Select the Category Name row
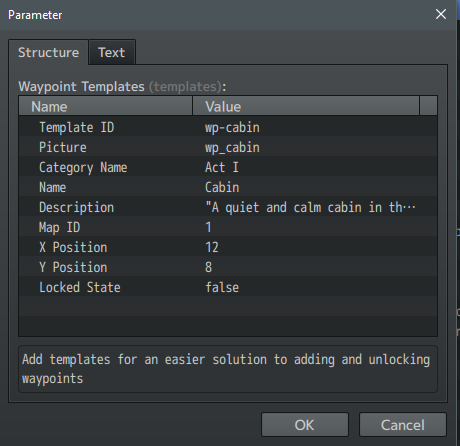Viewport: 460px width, 446px height. [228, 167]
